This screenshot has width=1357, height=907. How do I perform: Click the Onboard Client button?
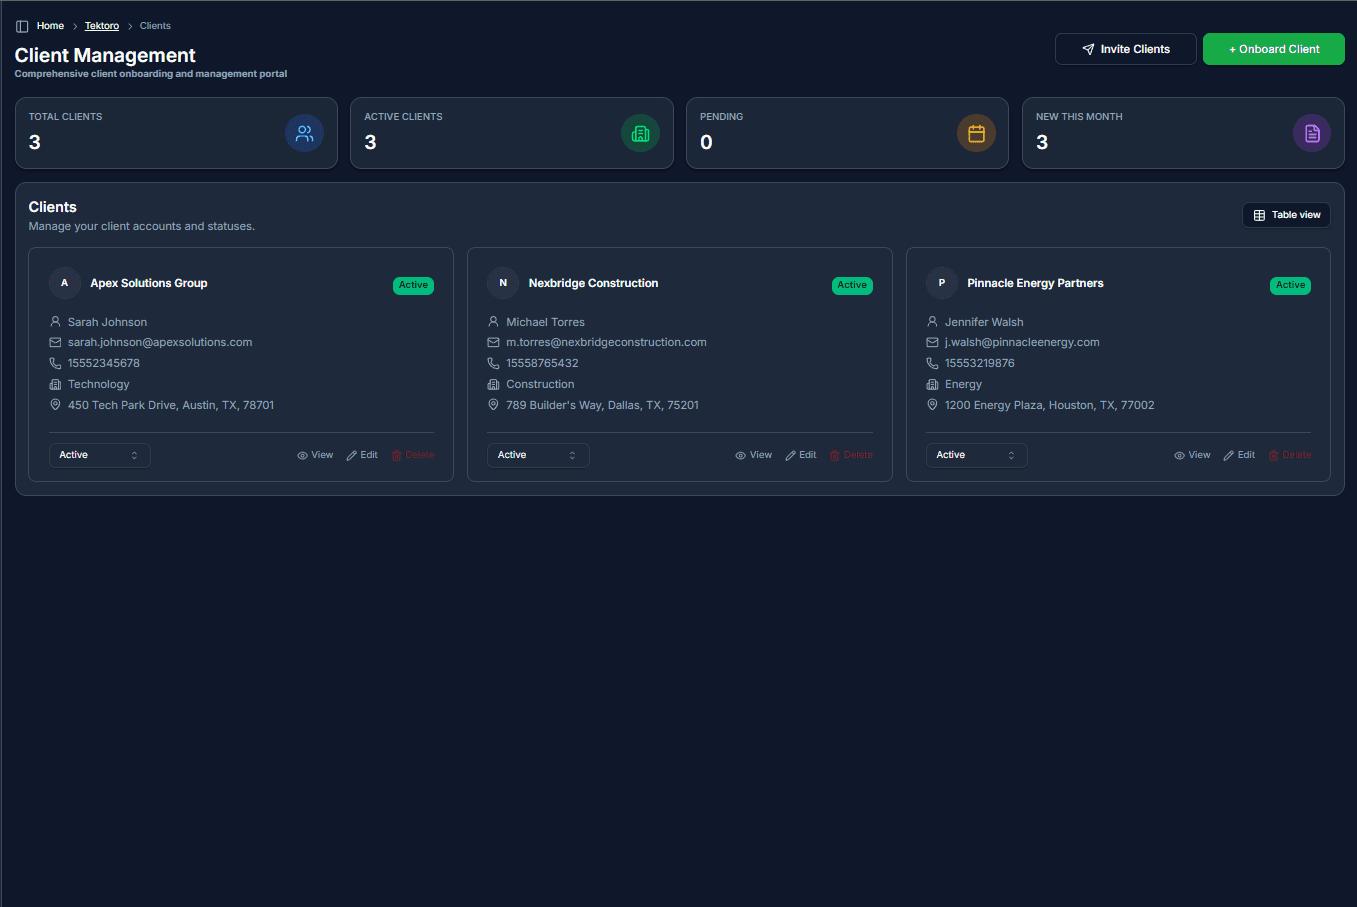[1273, 48]
